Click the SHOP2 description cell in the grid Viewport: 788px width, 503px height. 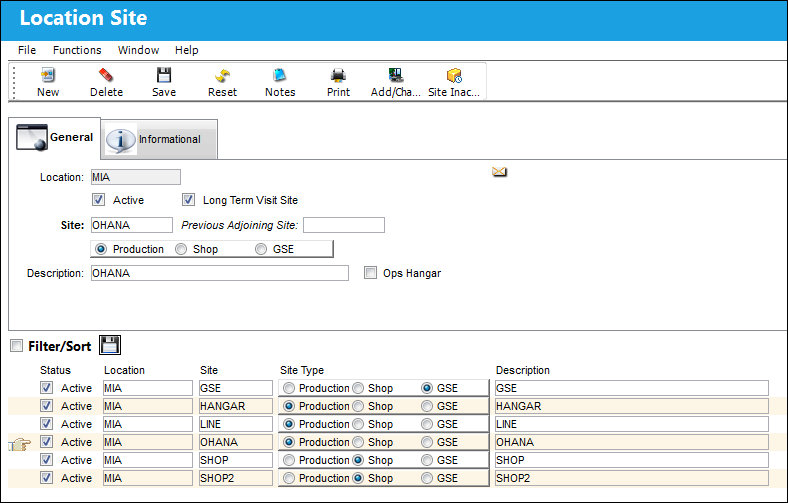[x=632, y=478]
